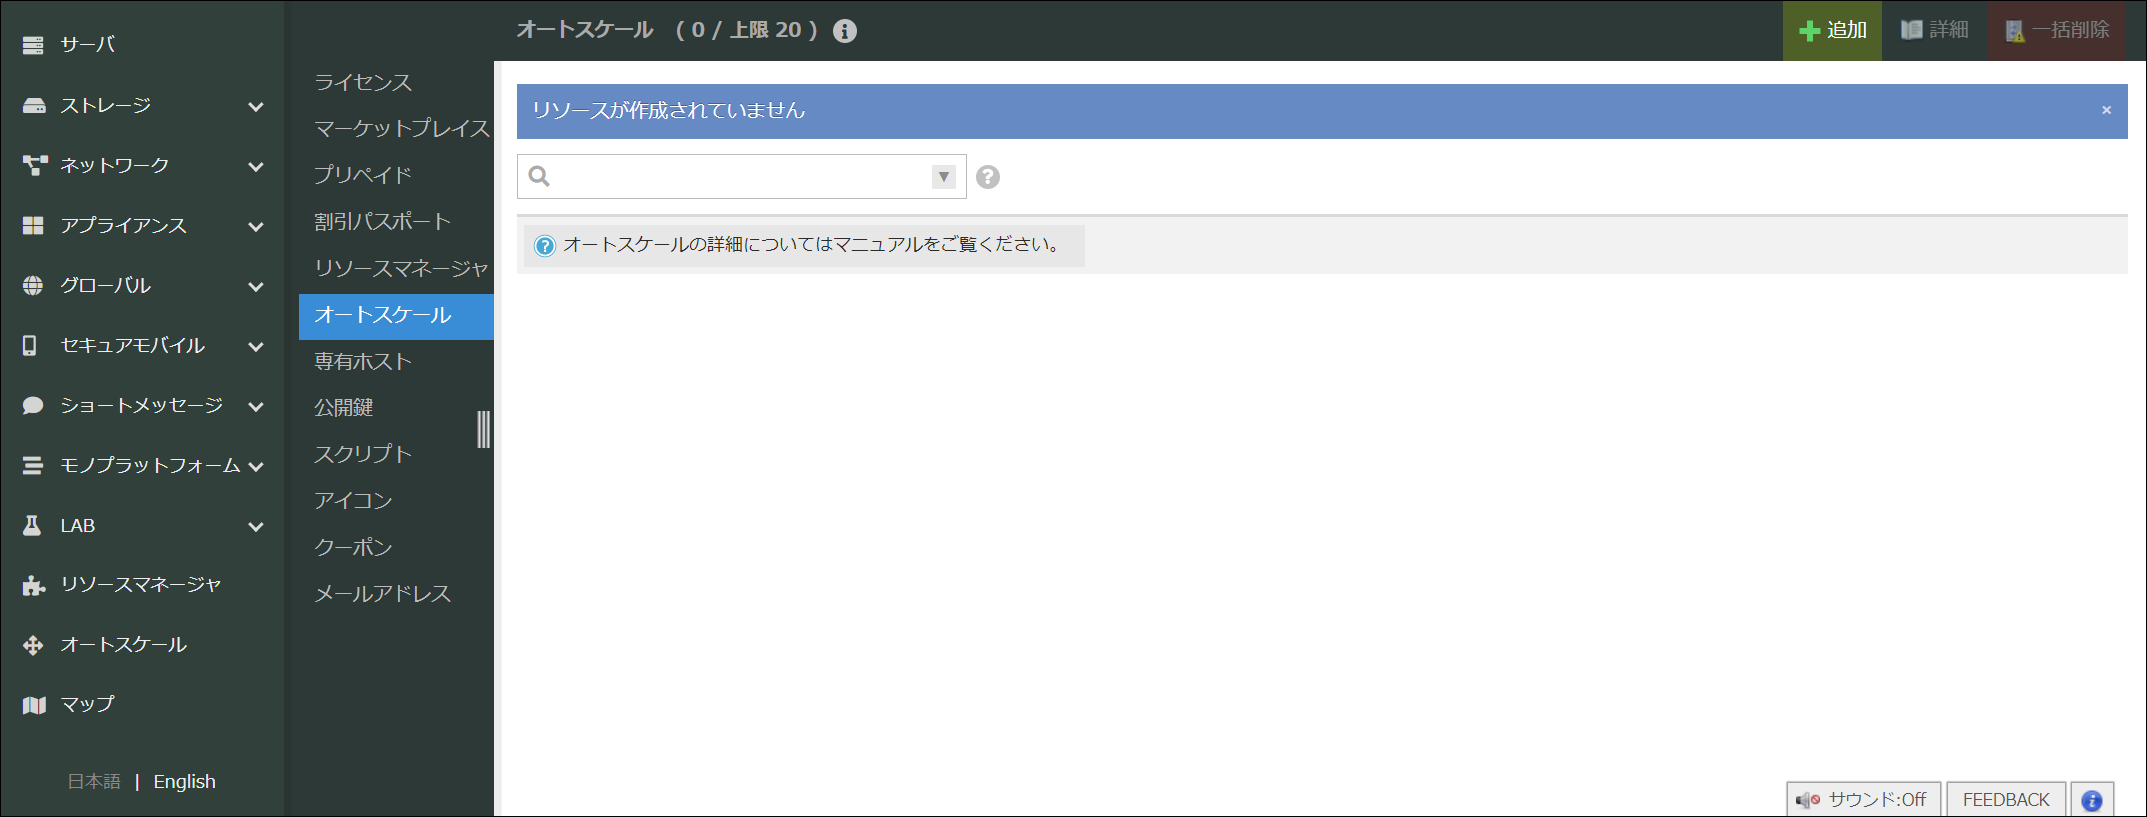
Task: Open the スクリプト submenu item
Action: tap(363, 454)
